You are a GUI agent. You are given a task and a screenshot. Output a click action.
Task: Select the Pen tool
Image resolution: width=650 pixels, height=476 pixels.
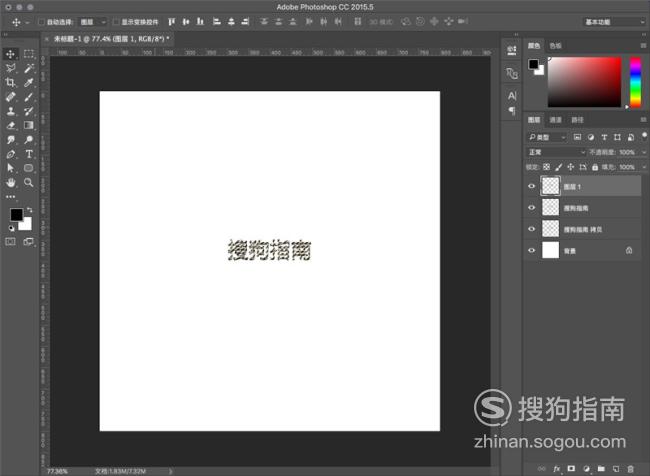(x=11, y=154)
